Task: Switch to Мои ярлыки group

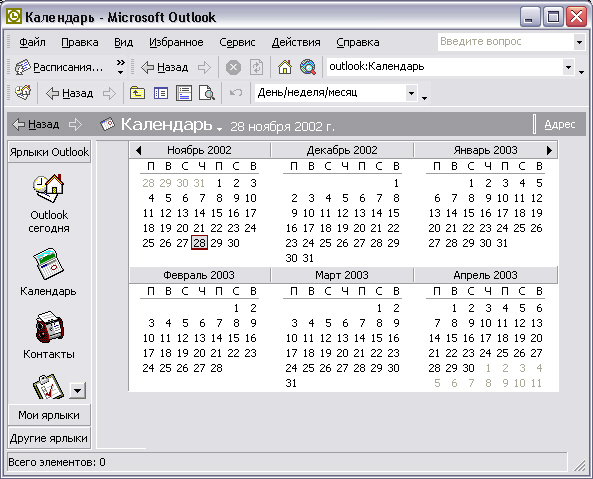Action: coord(49,415)
